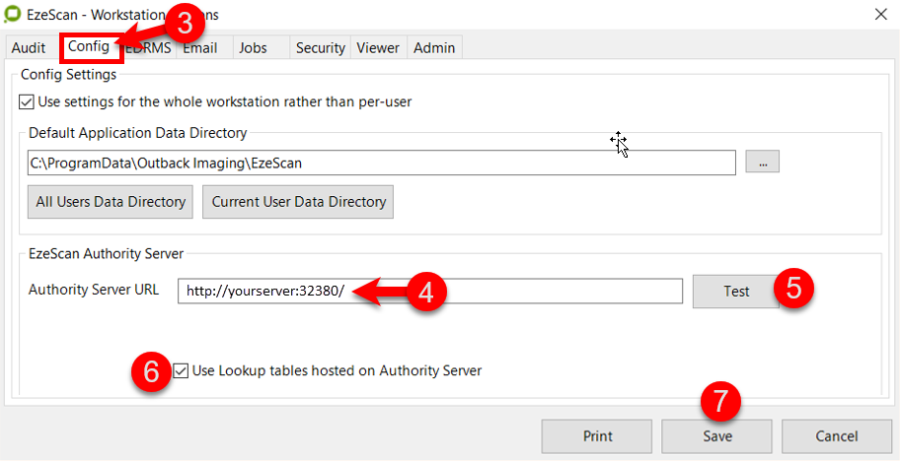Switch to the Security tab
Screen dimensions: 900x461
(x=320, y=48)
